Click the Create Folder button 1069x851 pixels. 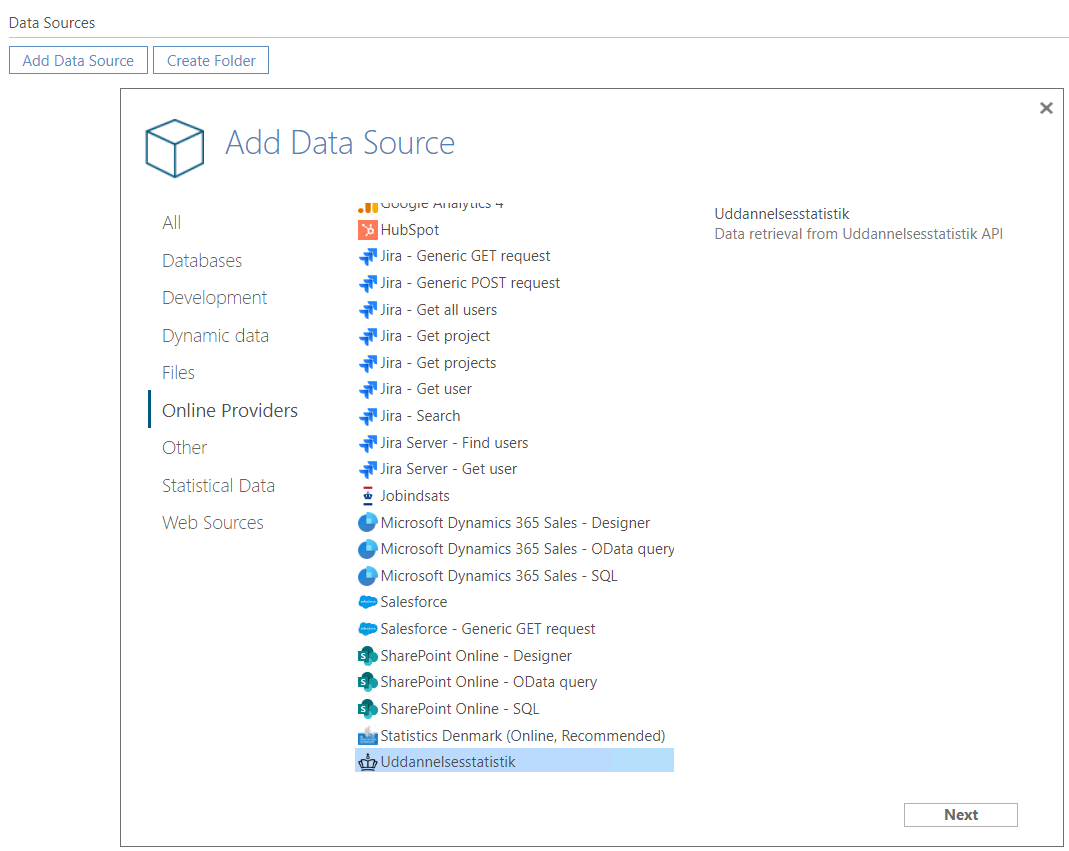point(211,60)
